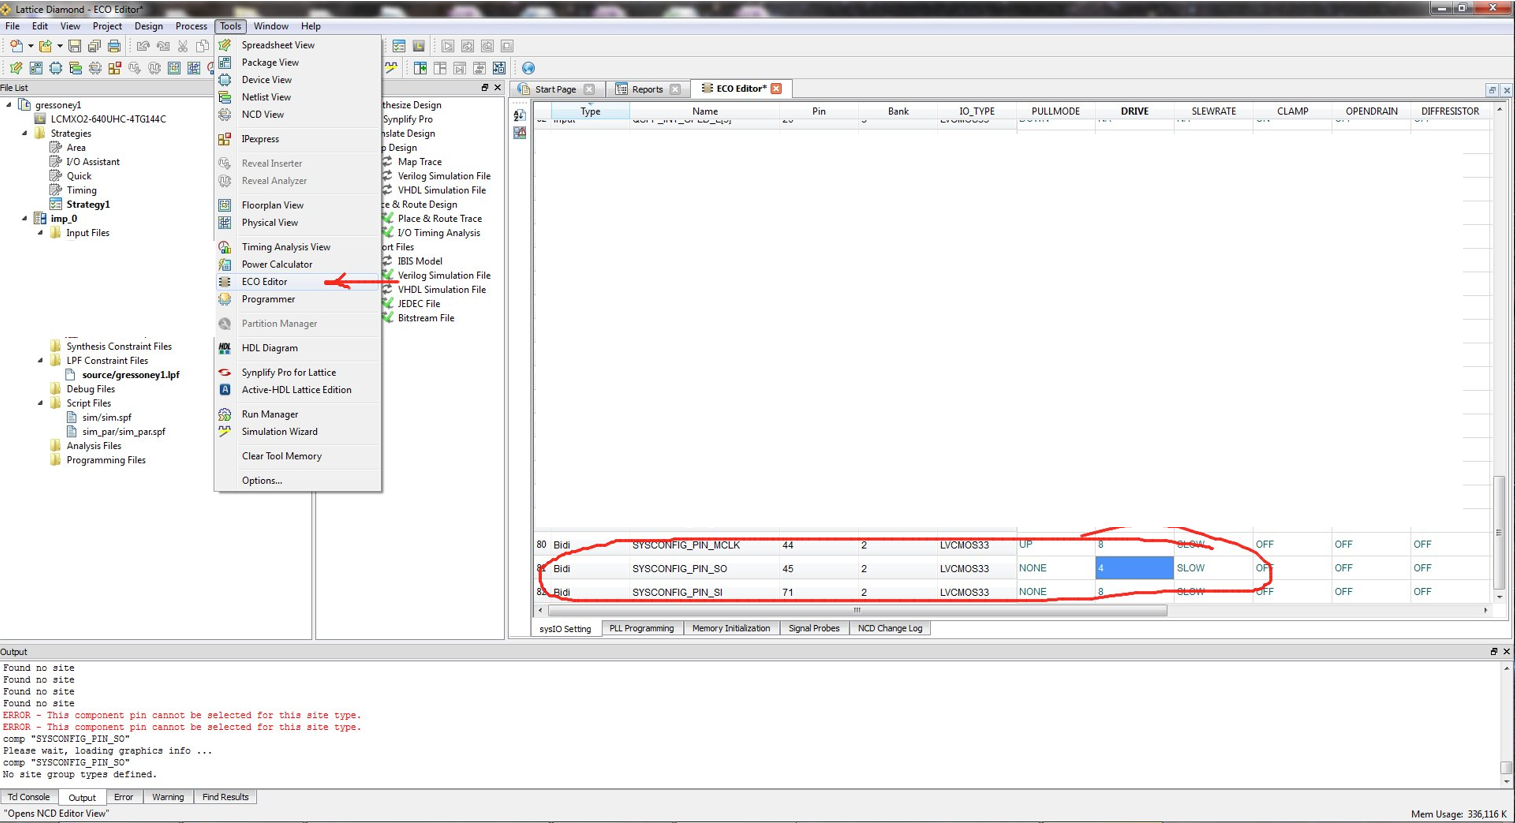Image resolution: width=1515 pixels, height=823 pixels.
Task: Open the NCD Change Log tab
Action: [x=890, y=628]
